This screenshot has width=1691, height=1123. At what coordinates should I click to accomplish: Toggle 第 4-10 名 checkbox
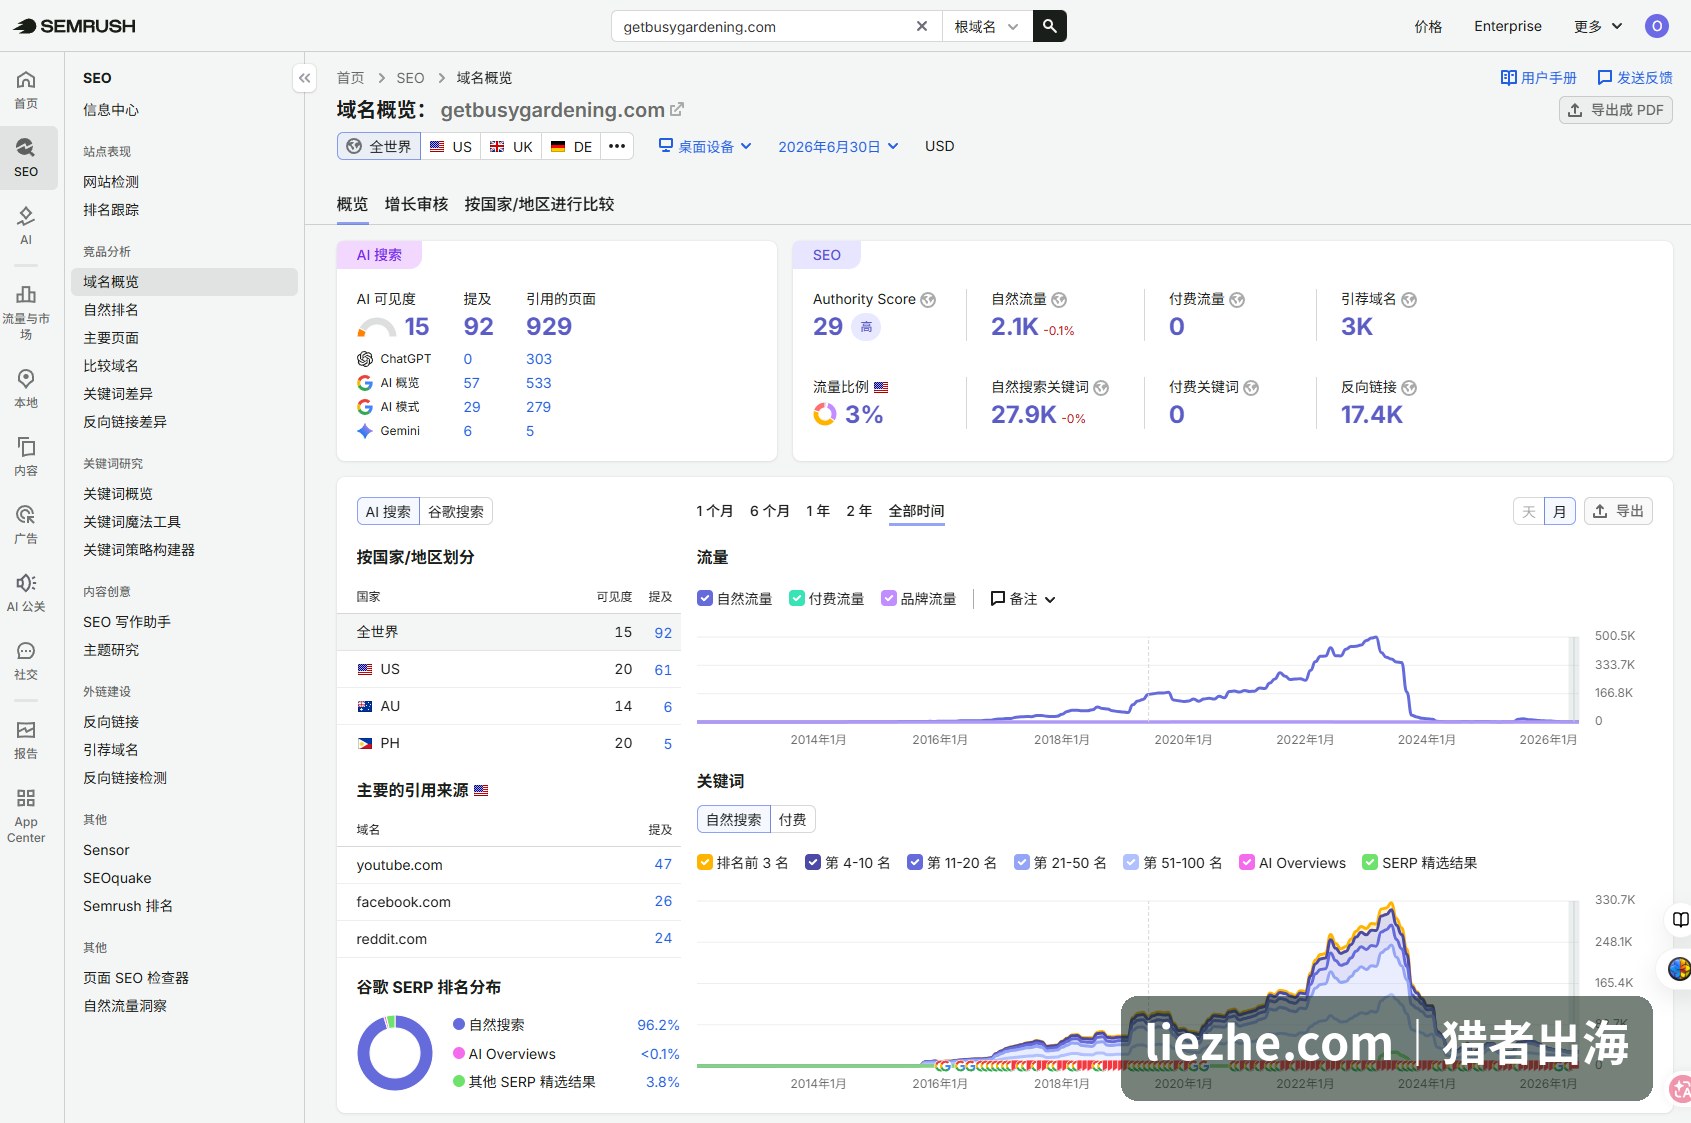point(813,862)
